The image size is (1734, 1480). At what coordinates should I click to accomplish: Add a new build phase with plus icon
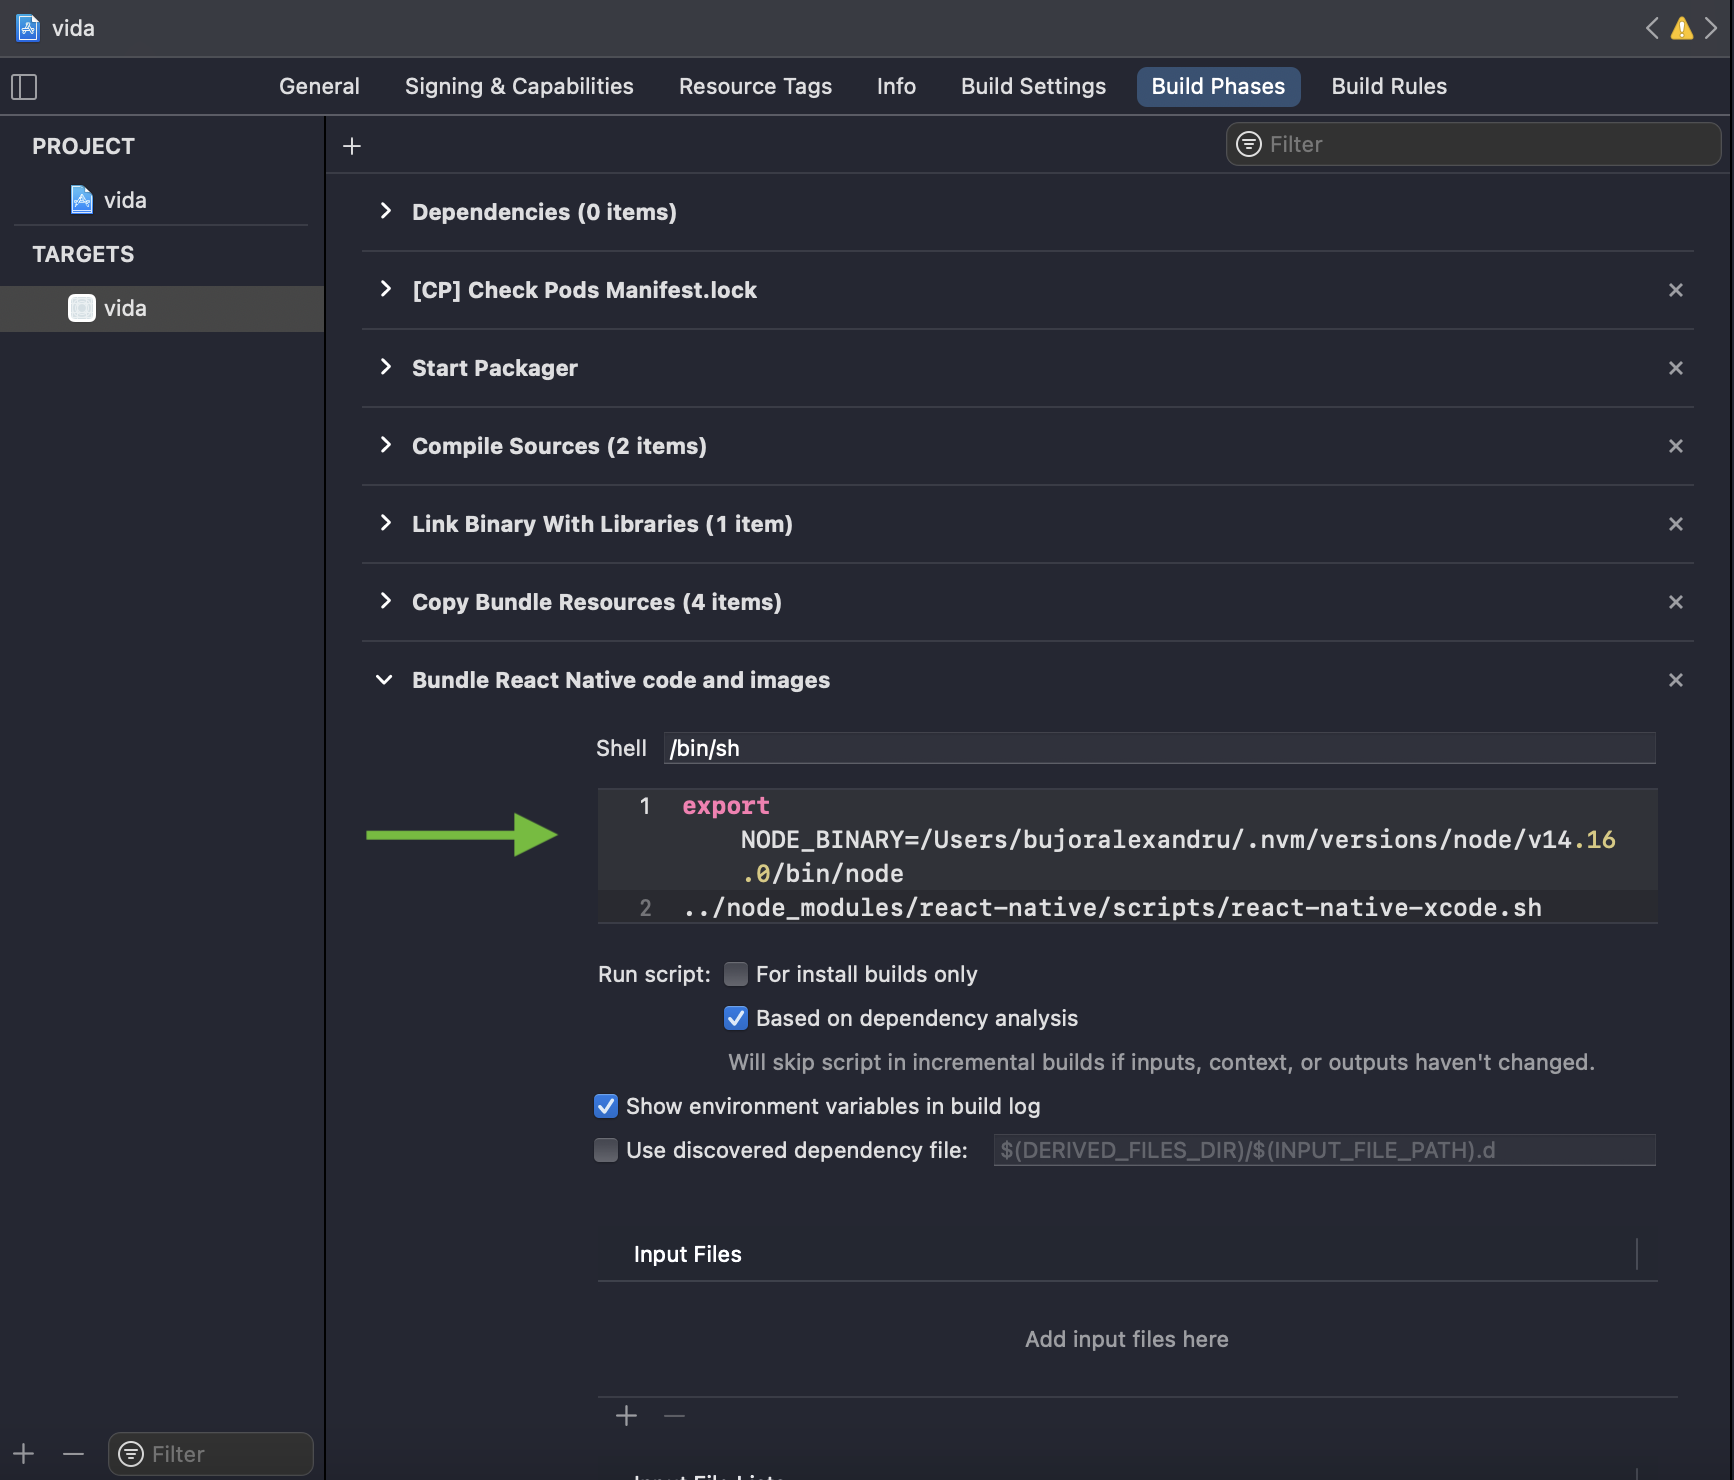(x=352, y=146)
